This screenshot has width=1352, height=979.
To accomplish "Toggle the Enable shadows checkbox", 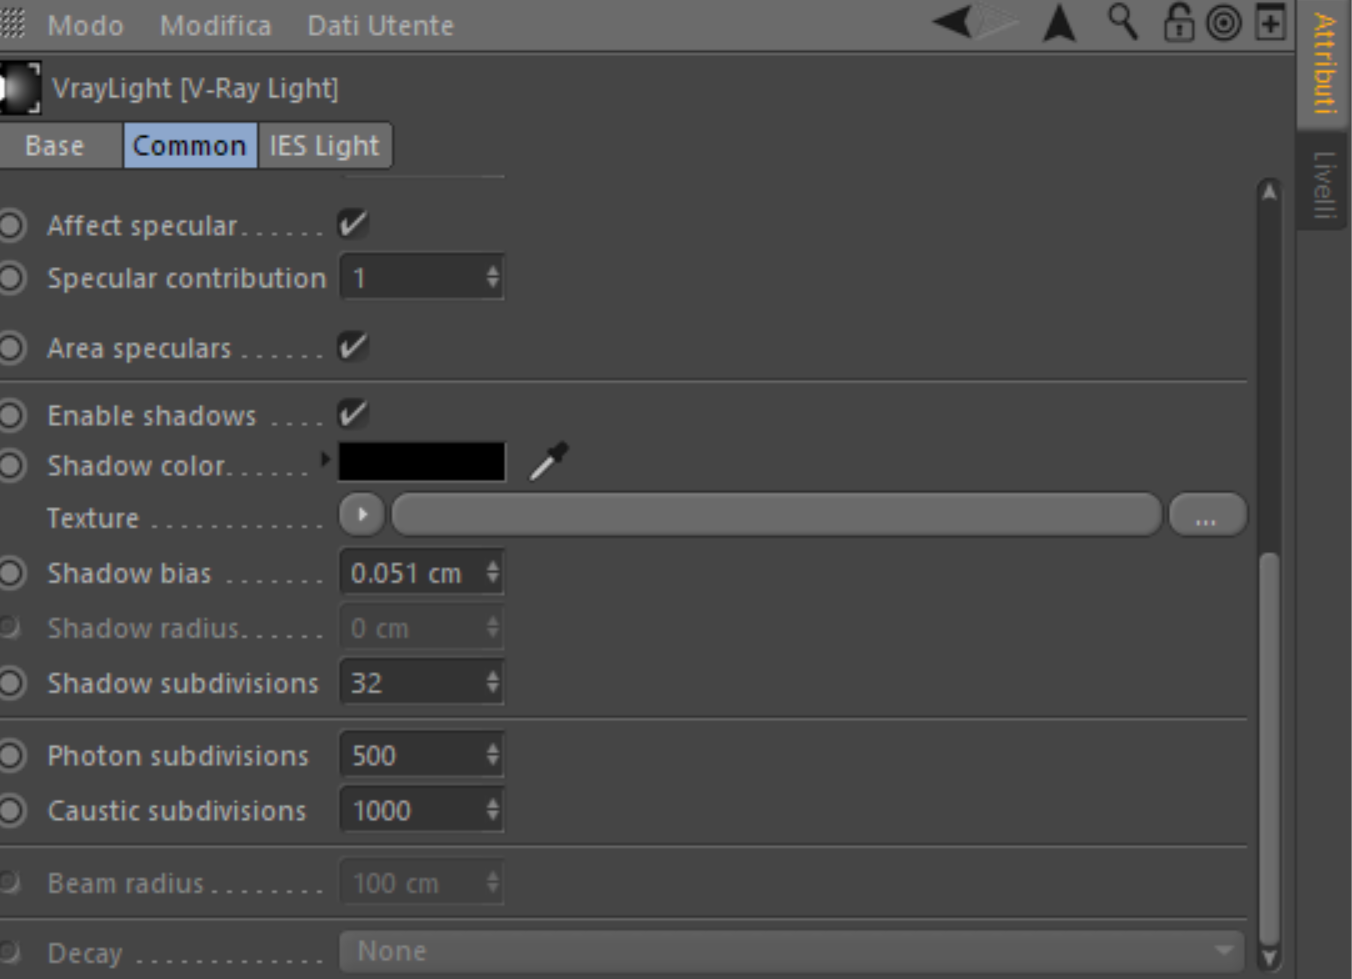I will [x=353, y=414].
